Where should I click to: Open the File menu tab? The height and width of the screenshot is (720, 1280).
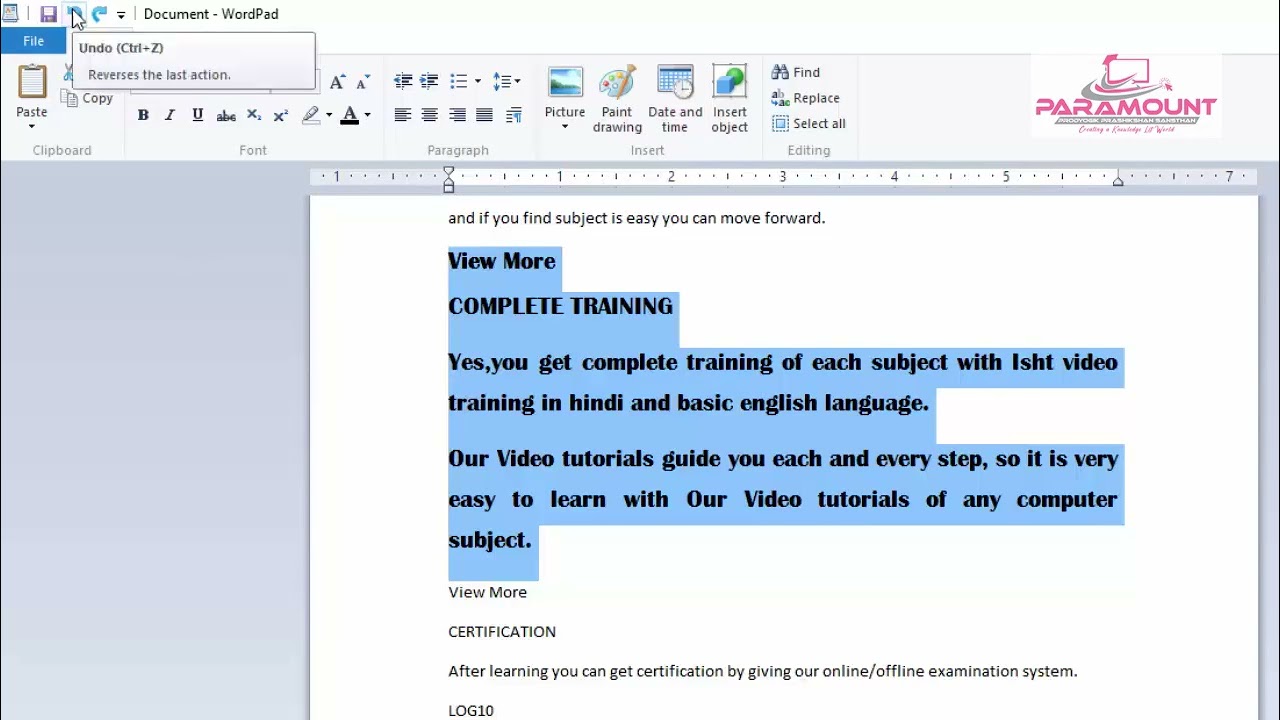click(33, 41)
